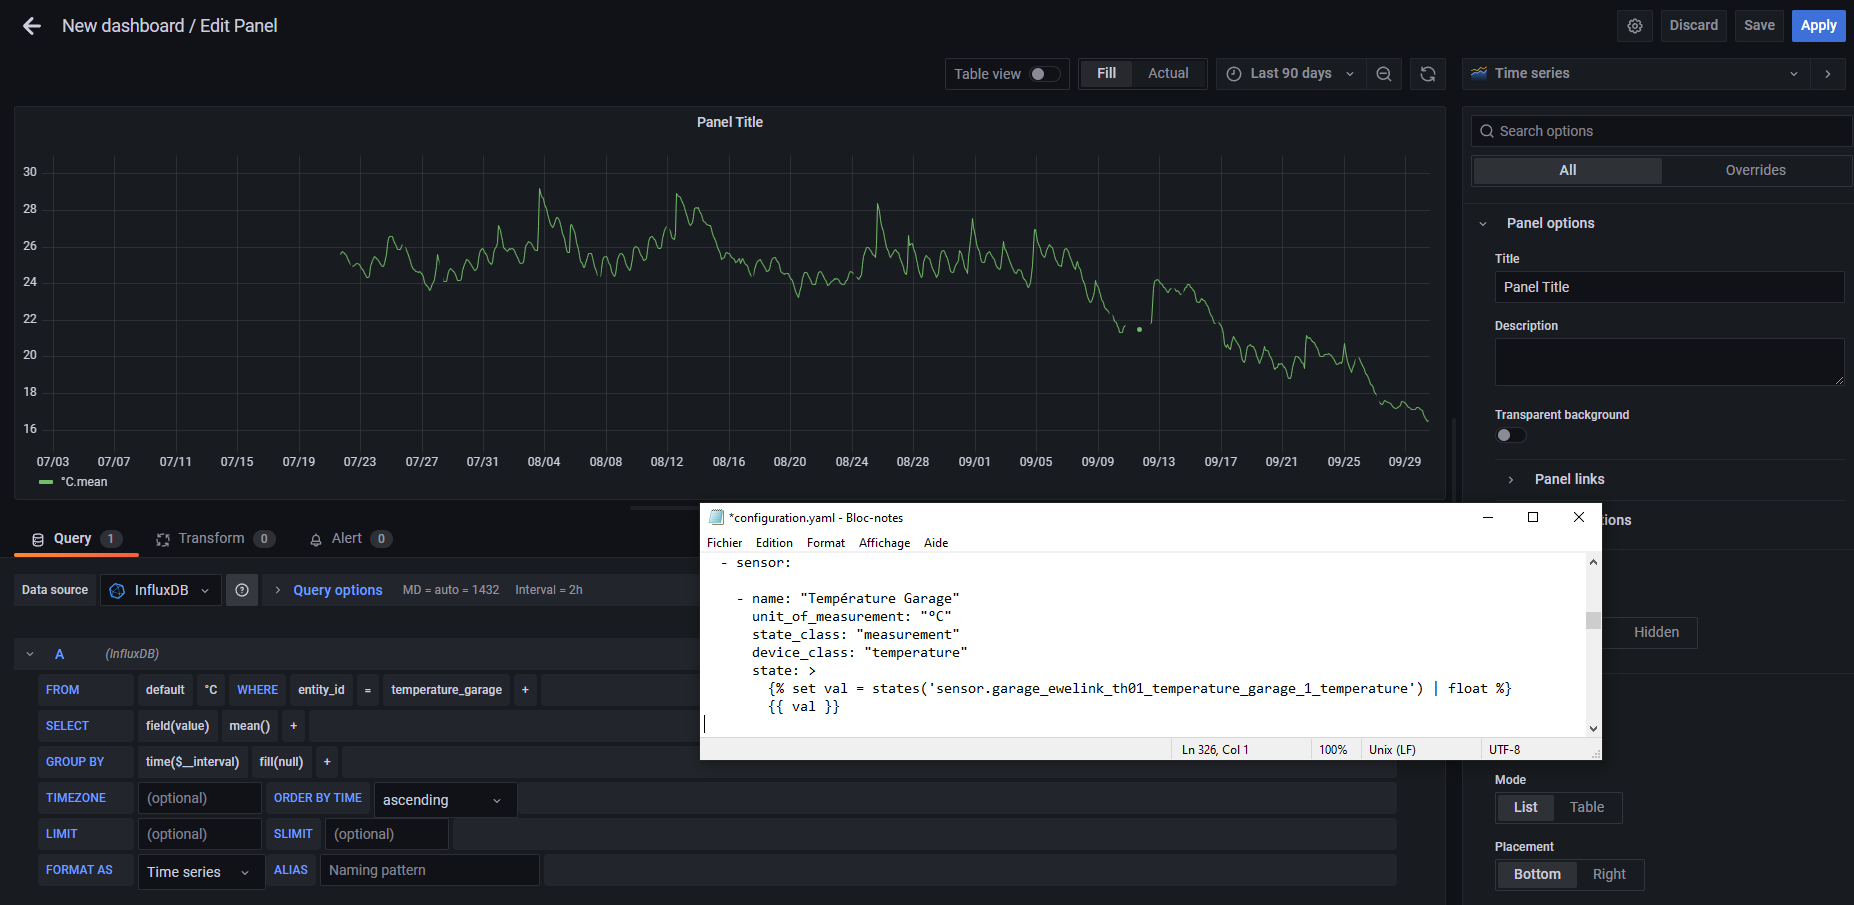Open the Last 90 days time picker
The image size is (1854, 905).
[x=1291, y=74]
